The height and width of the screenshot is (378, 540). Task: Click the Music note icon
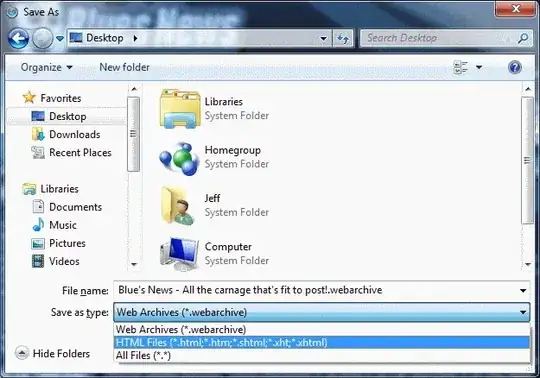click(x=38, y=225)
